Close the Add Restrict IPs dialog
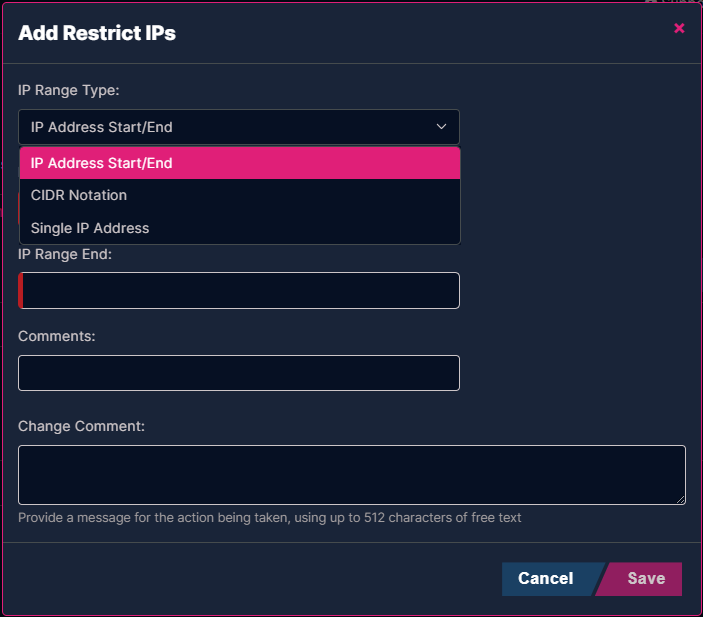703x617 pixels. (x=679, y=28)
